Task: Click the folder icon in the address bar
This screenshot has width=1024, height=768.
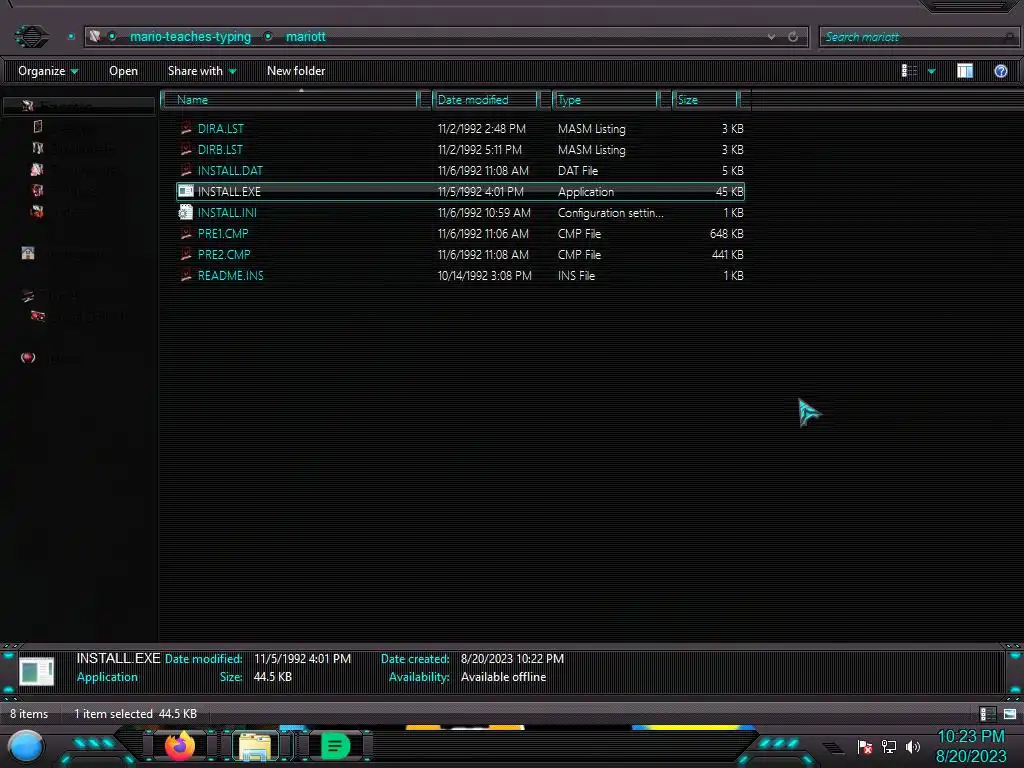Action: pos(95,37)
